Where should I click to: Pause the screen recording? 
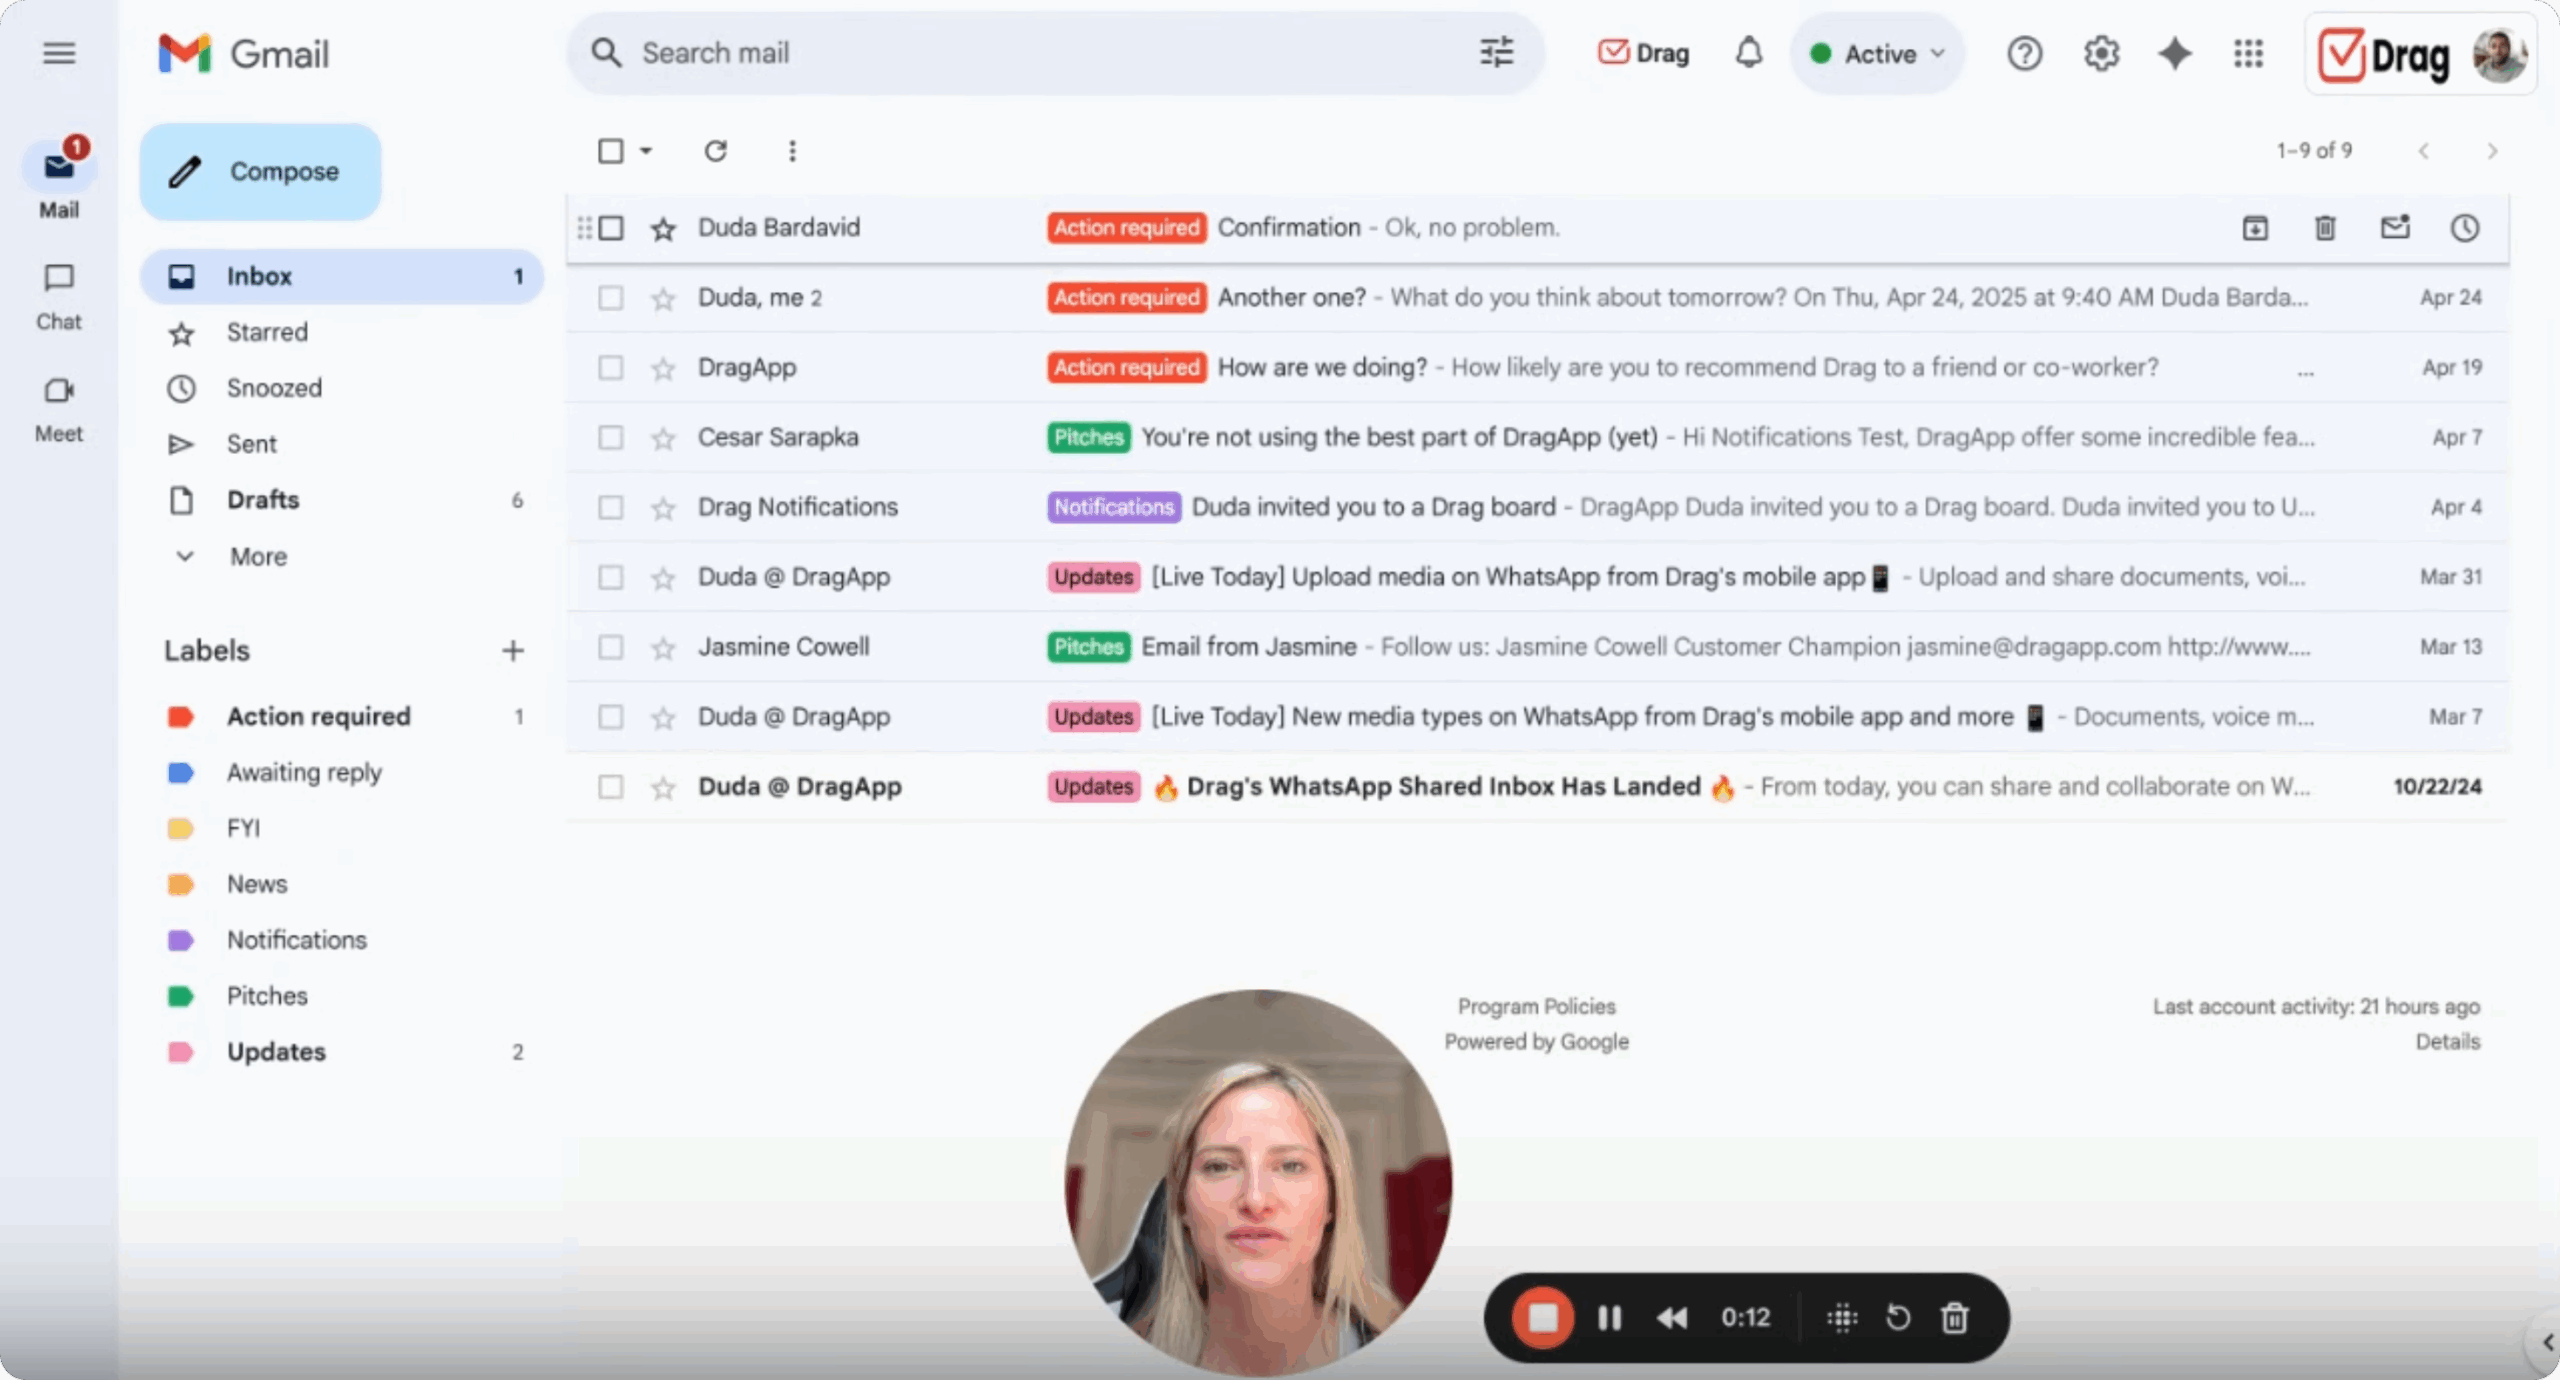[1609, 1318]
